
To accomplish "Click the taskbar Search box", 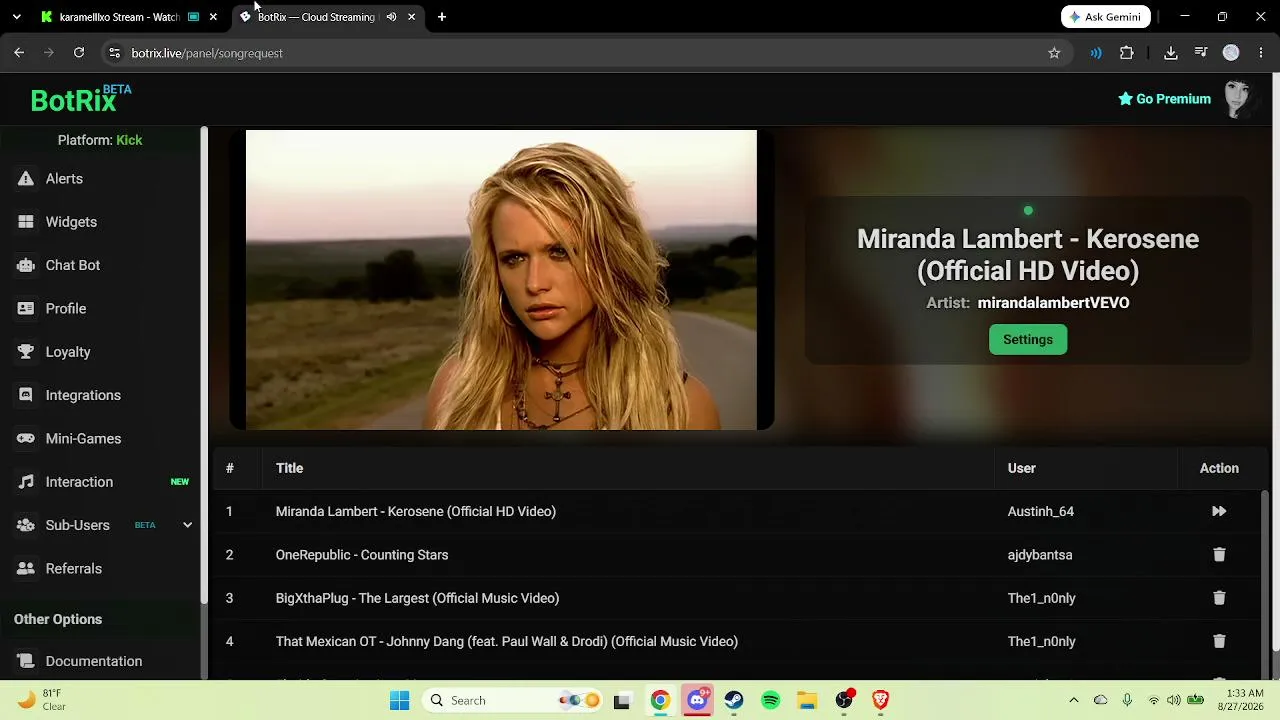I will 510,700.
